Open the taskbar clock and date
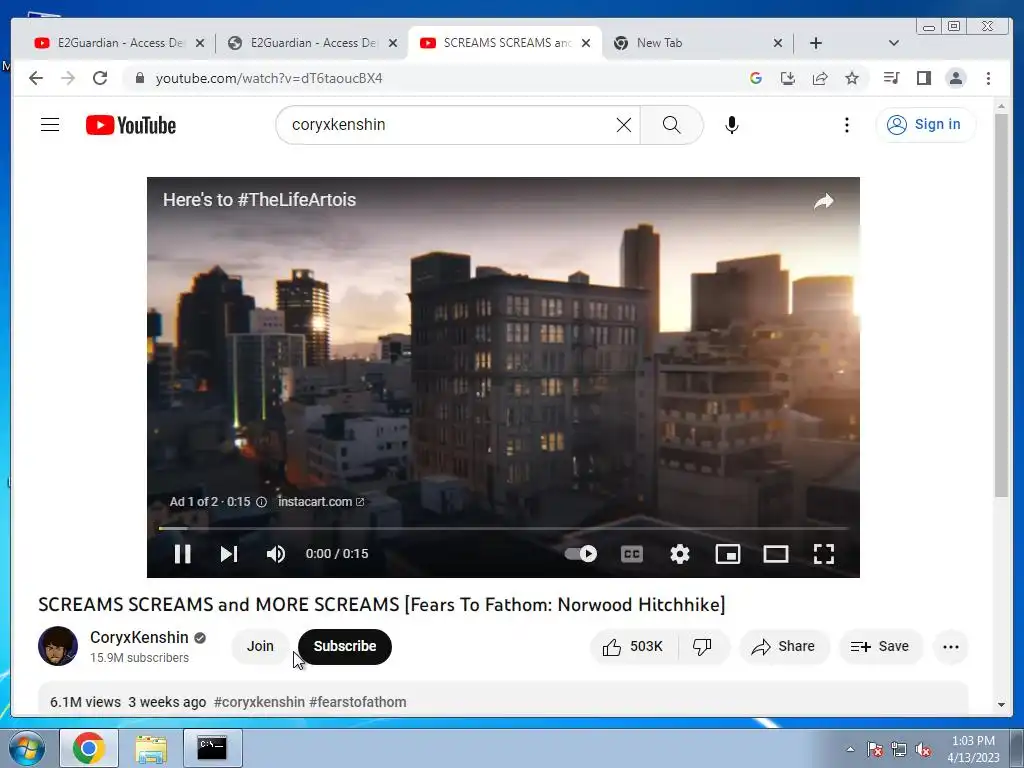This screenshot has height=768, width=1024. (973, 749)
